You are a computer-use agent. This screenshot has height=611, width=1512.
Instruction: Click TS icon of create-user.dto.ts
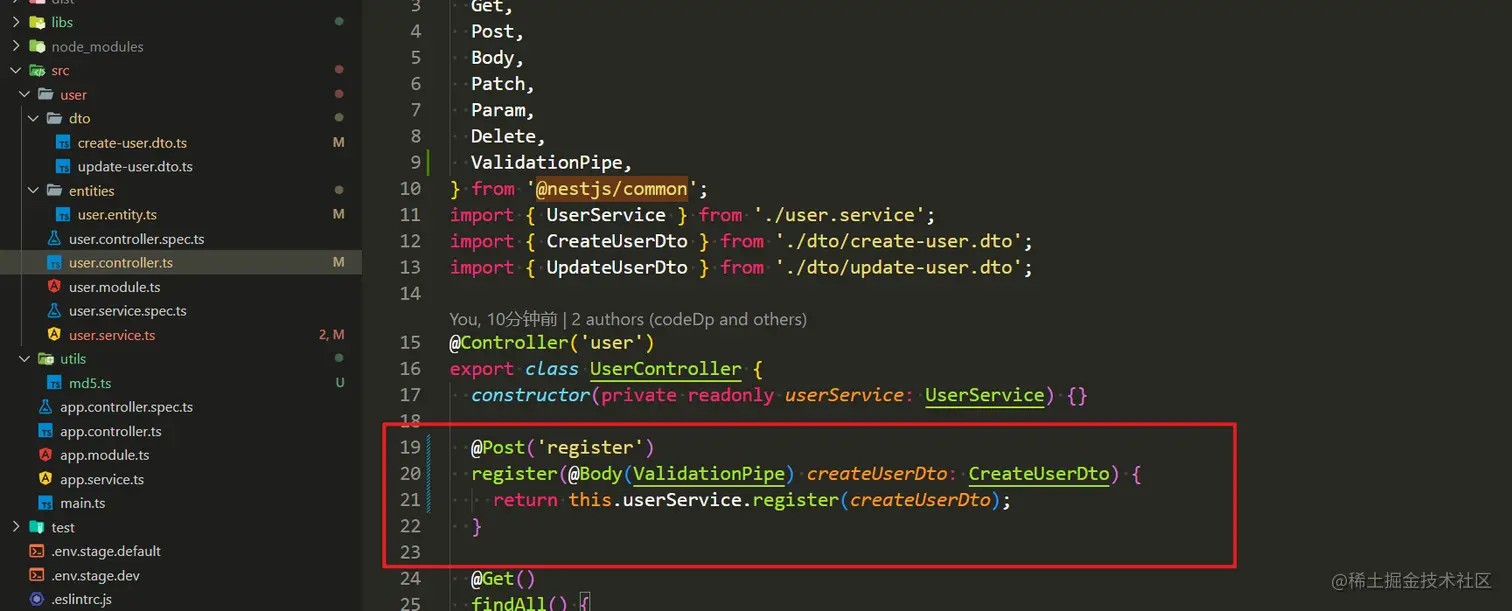(x=63, y=143)
